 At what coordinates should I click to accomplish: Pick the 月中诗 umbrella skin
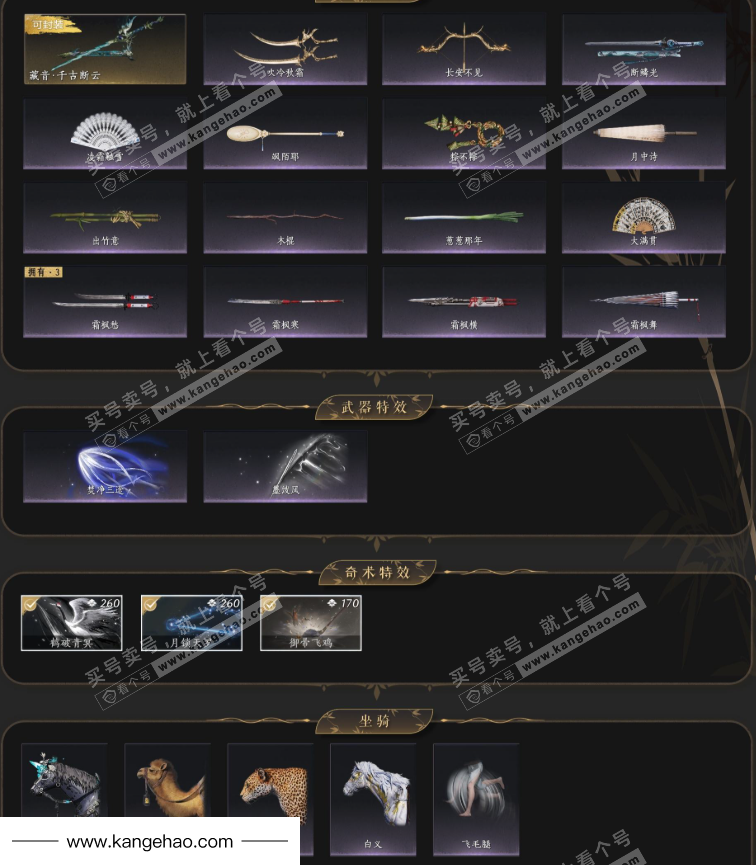pyautogui.click(x=643, y=134)
